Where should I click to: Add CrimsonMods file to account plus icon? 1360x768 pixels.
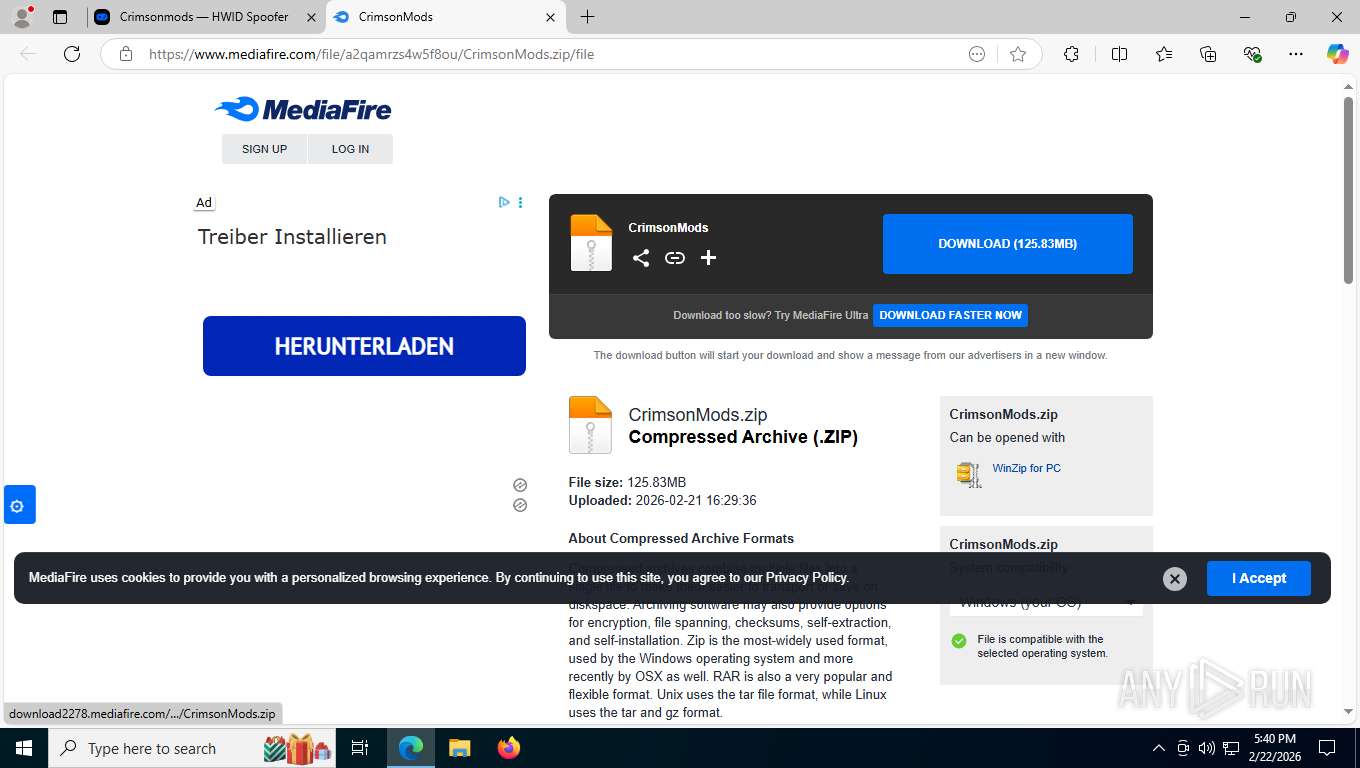point(708,258)
